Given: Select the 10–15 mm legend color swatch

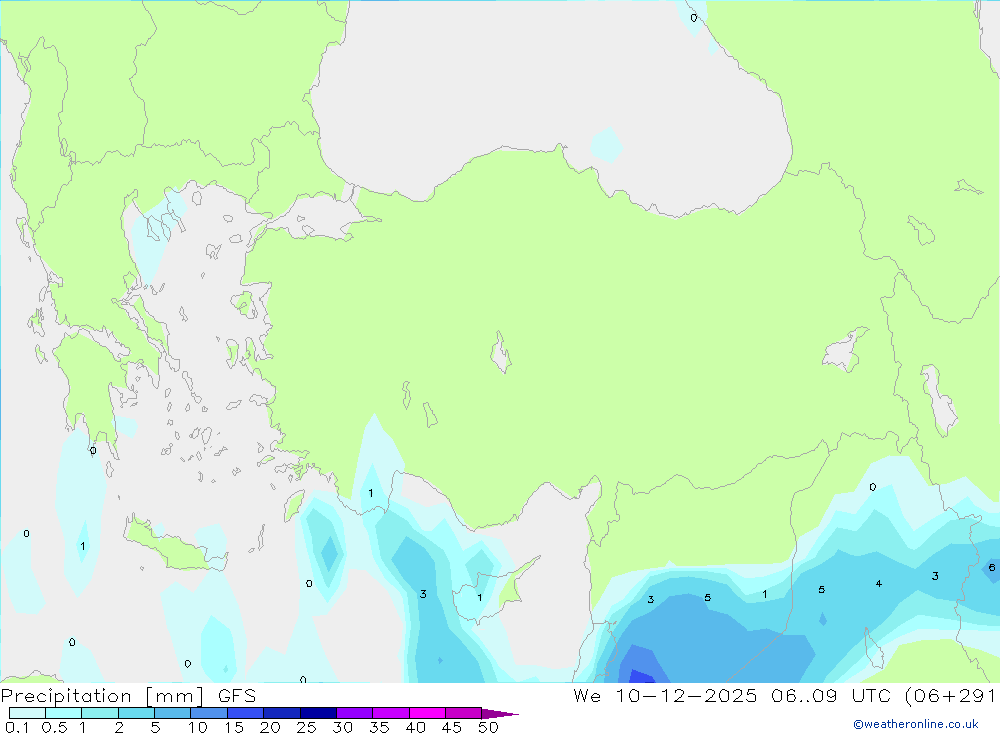Looking at the screenshot, I should (x=209, y=713).
